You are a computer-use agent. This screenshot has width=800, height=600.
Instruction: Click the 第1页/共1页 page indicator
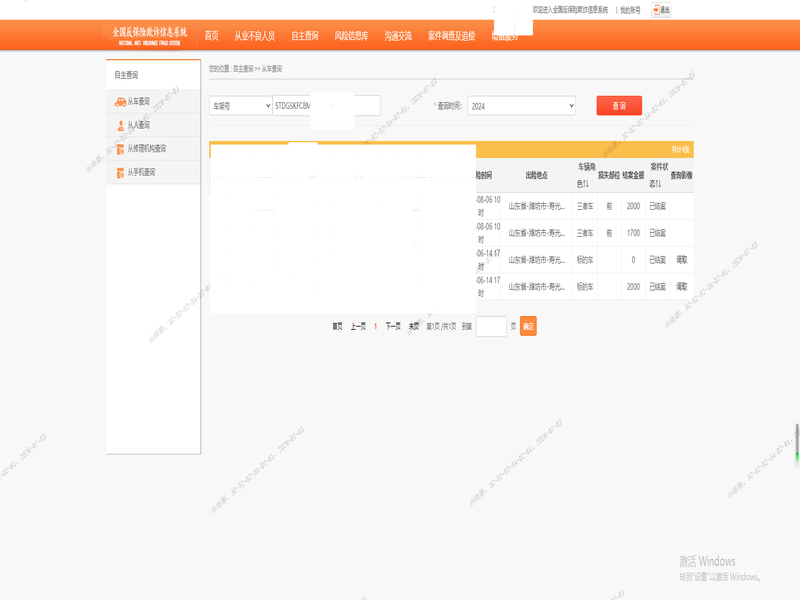pos(441,327)
